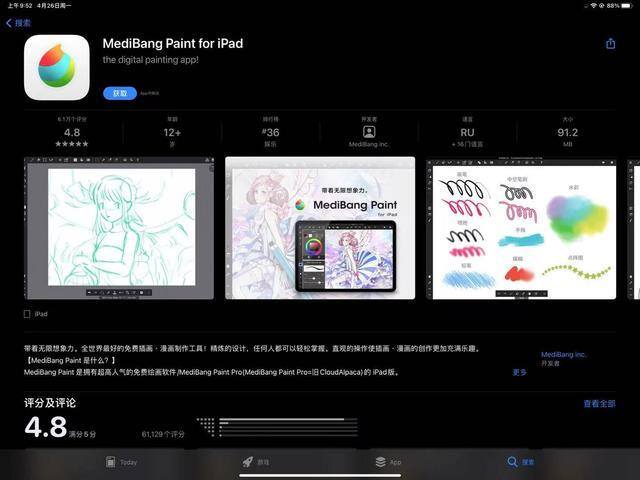Tap the MediBang Inc. label under developer icon
This screenshot has height=480, width=640.
point(369,144)
